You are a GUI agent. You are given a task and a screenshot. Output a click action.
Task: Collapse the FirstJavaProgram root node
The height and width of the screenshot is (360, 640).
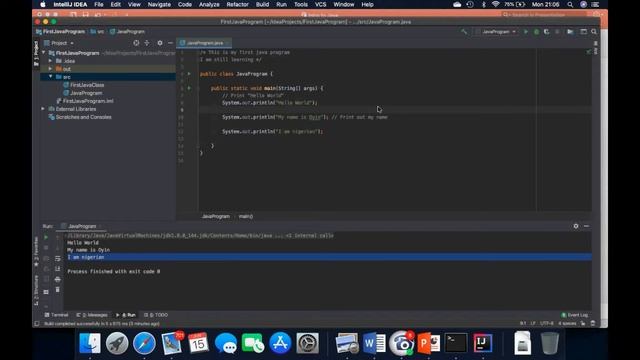click(x=44, y=53)
